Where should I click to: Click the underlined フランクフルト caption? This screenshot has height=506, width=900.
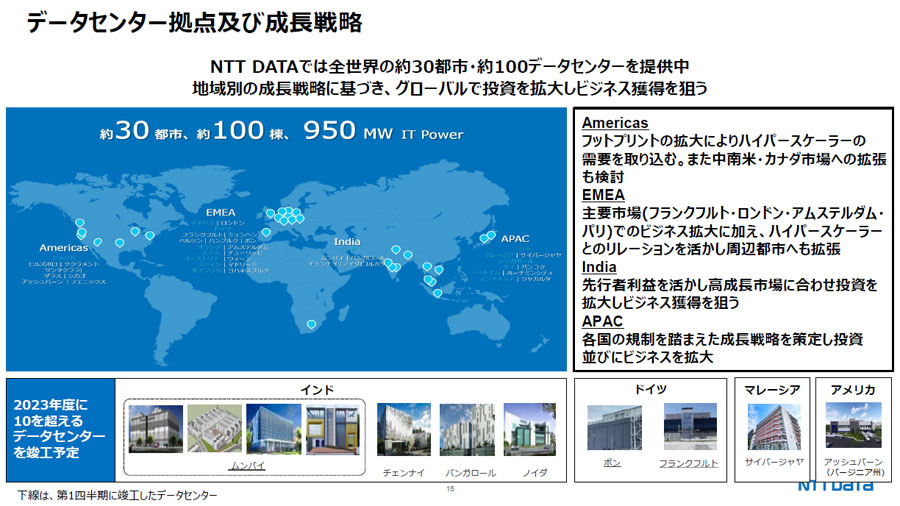[x=688, y=463]
